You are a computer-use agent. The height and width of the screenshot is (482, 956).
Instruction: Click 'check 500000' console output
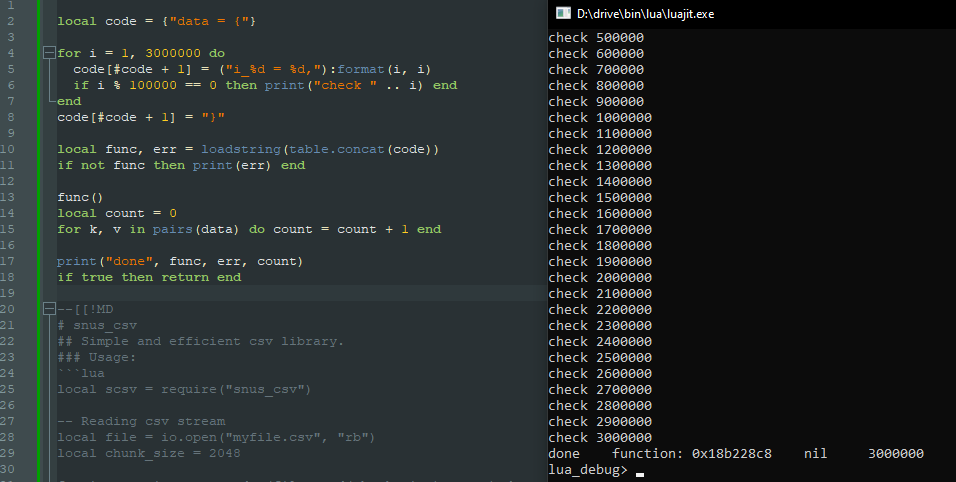(596, 38)
